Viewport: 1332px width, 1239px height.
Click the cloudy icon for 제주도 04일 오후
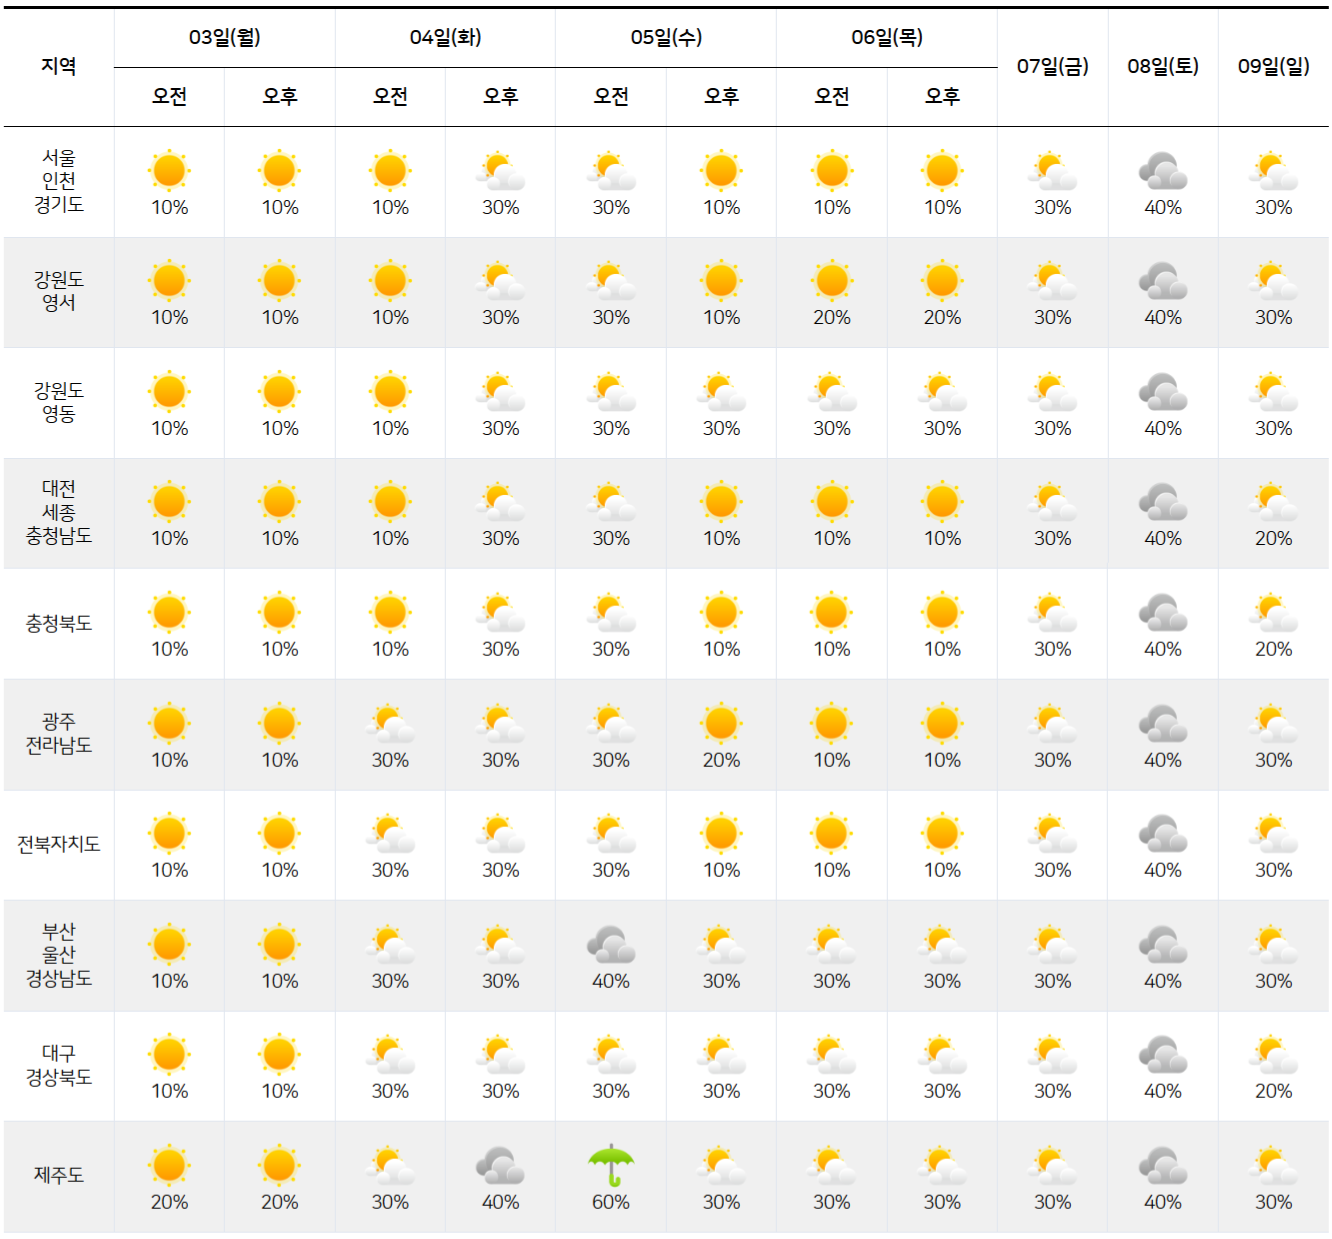(x=500, y=1165)
